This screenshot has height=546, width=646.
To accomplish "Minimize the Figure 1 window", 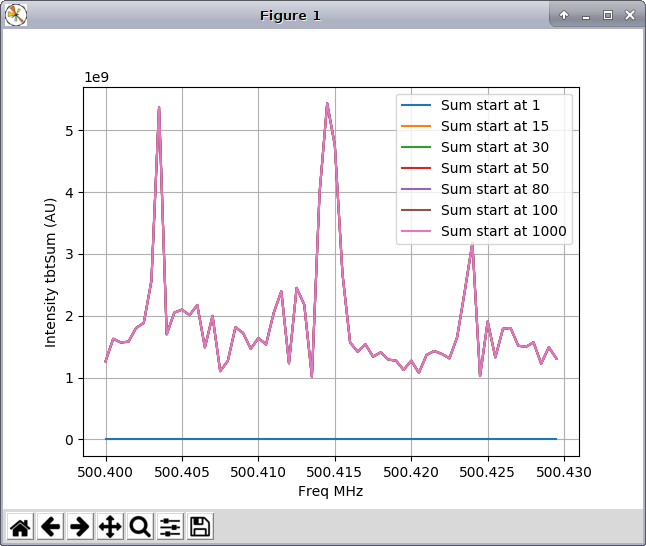I will (x=586, y=15).
